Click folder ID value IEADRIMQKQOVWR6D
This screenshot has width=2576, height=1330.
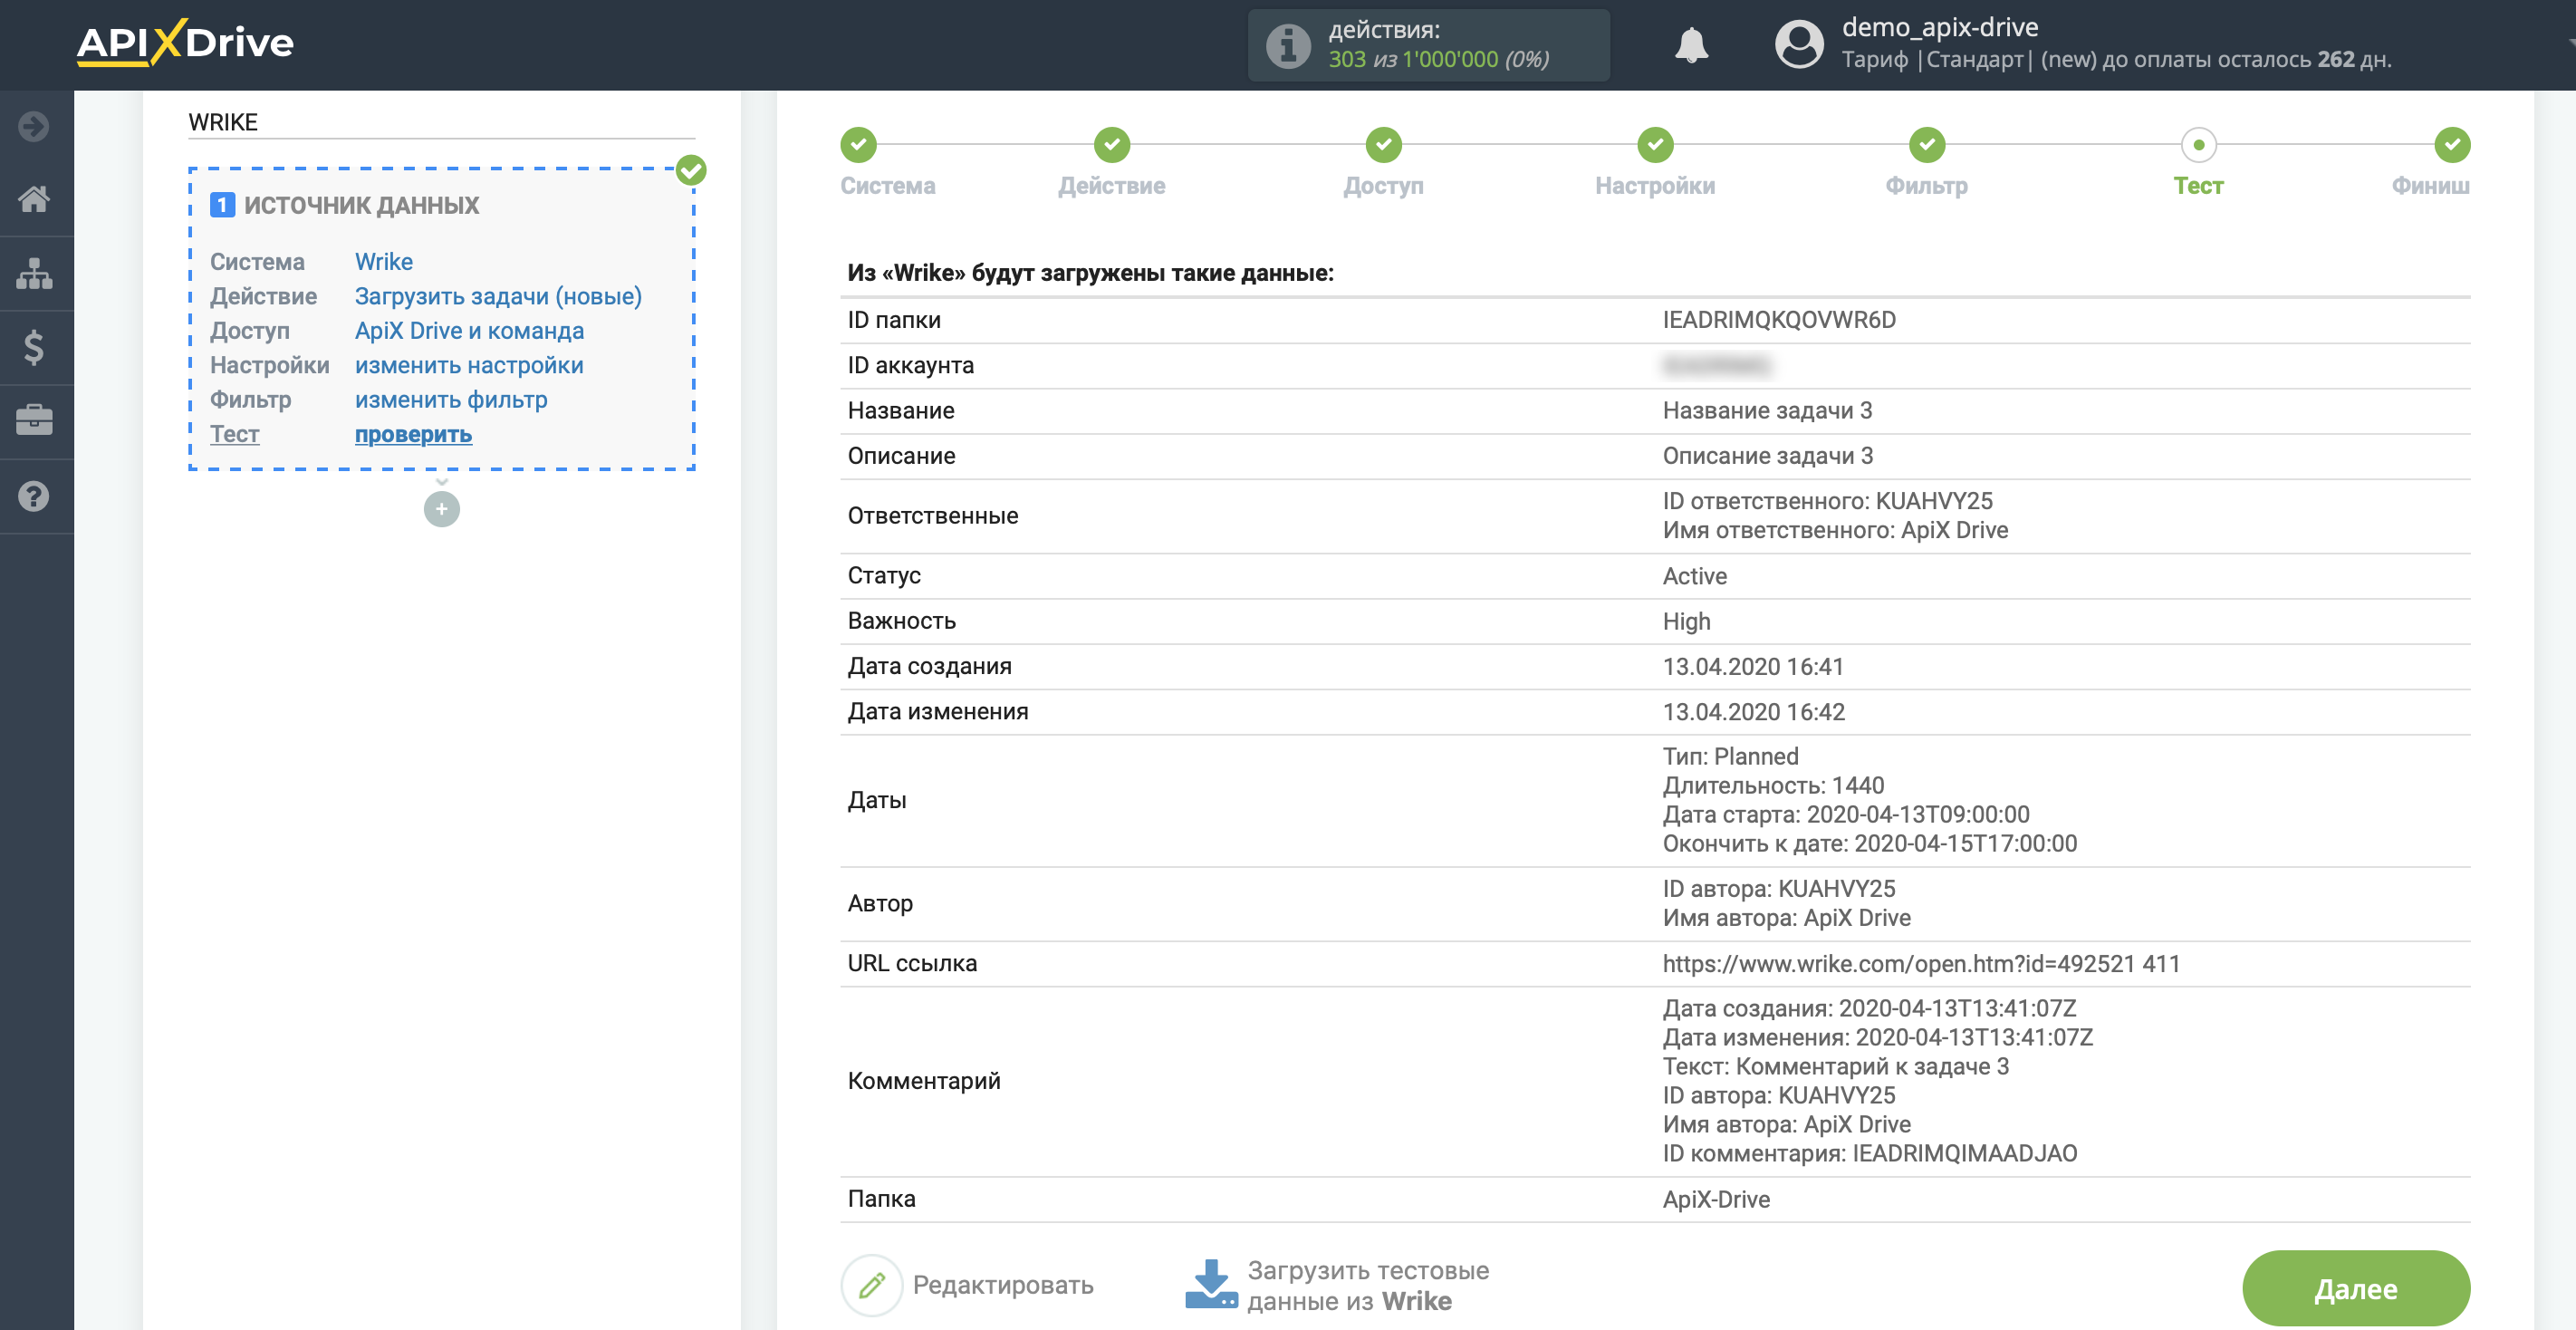click(x=1778, y=320)
